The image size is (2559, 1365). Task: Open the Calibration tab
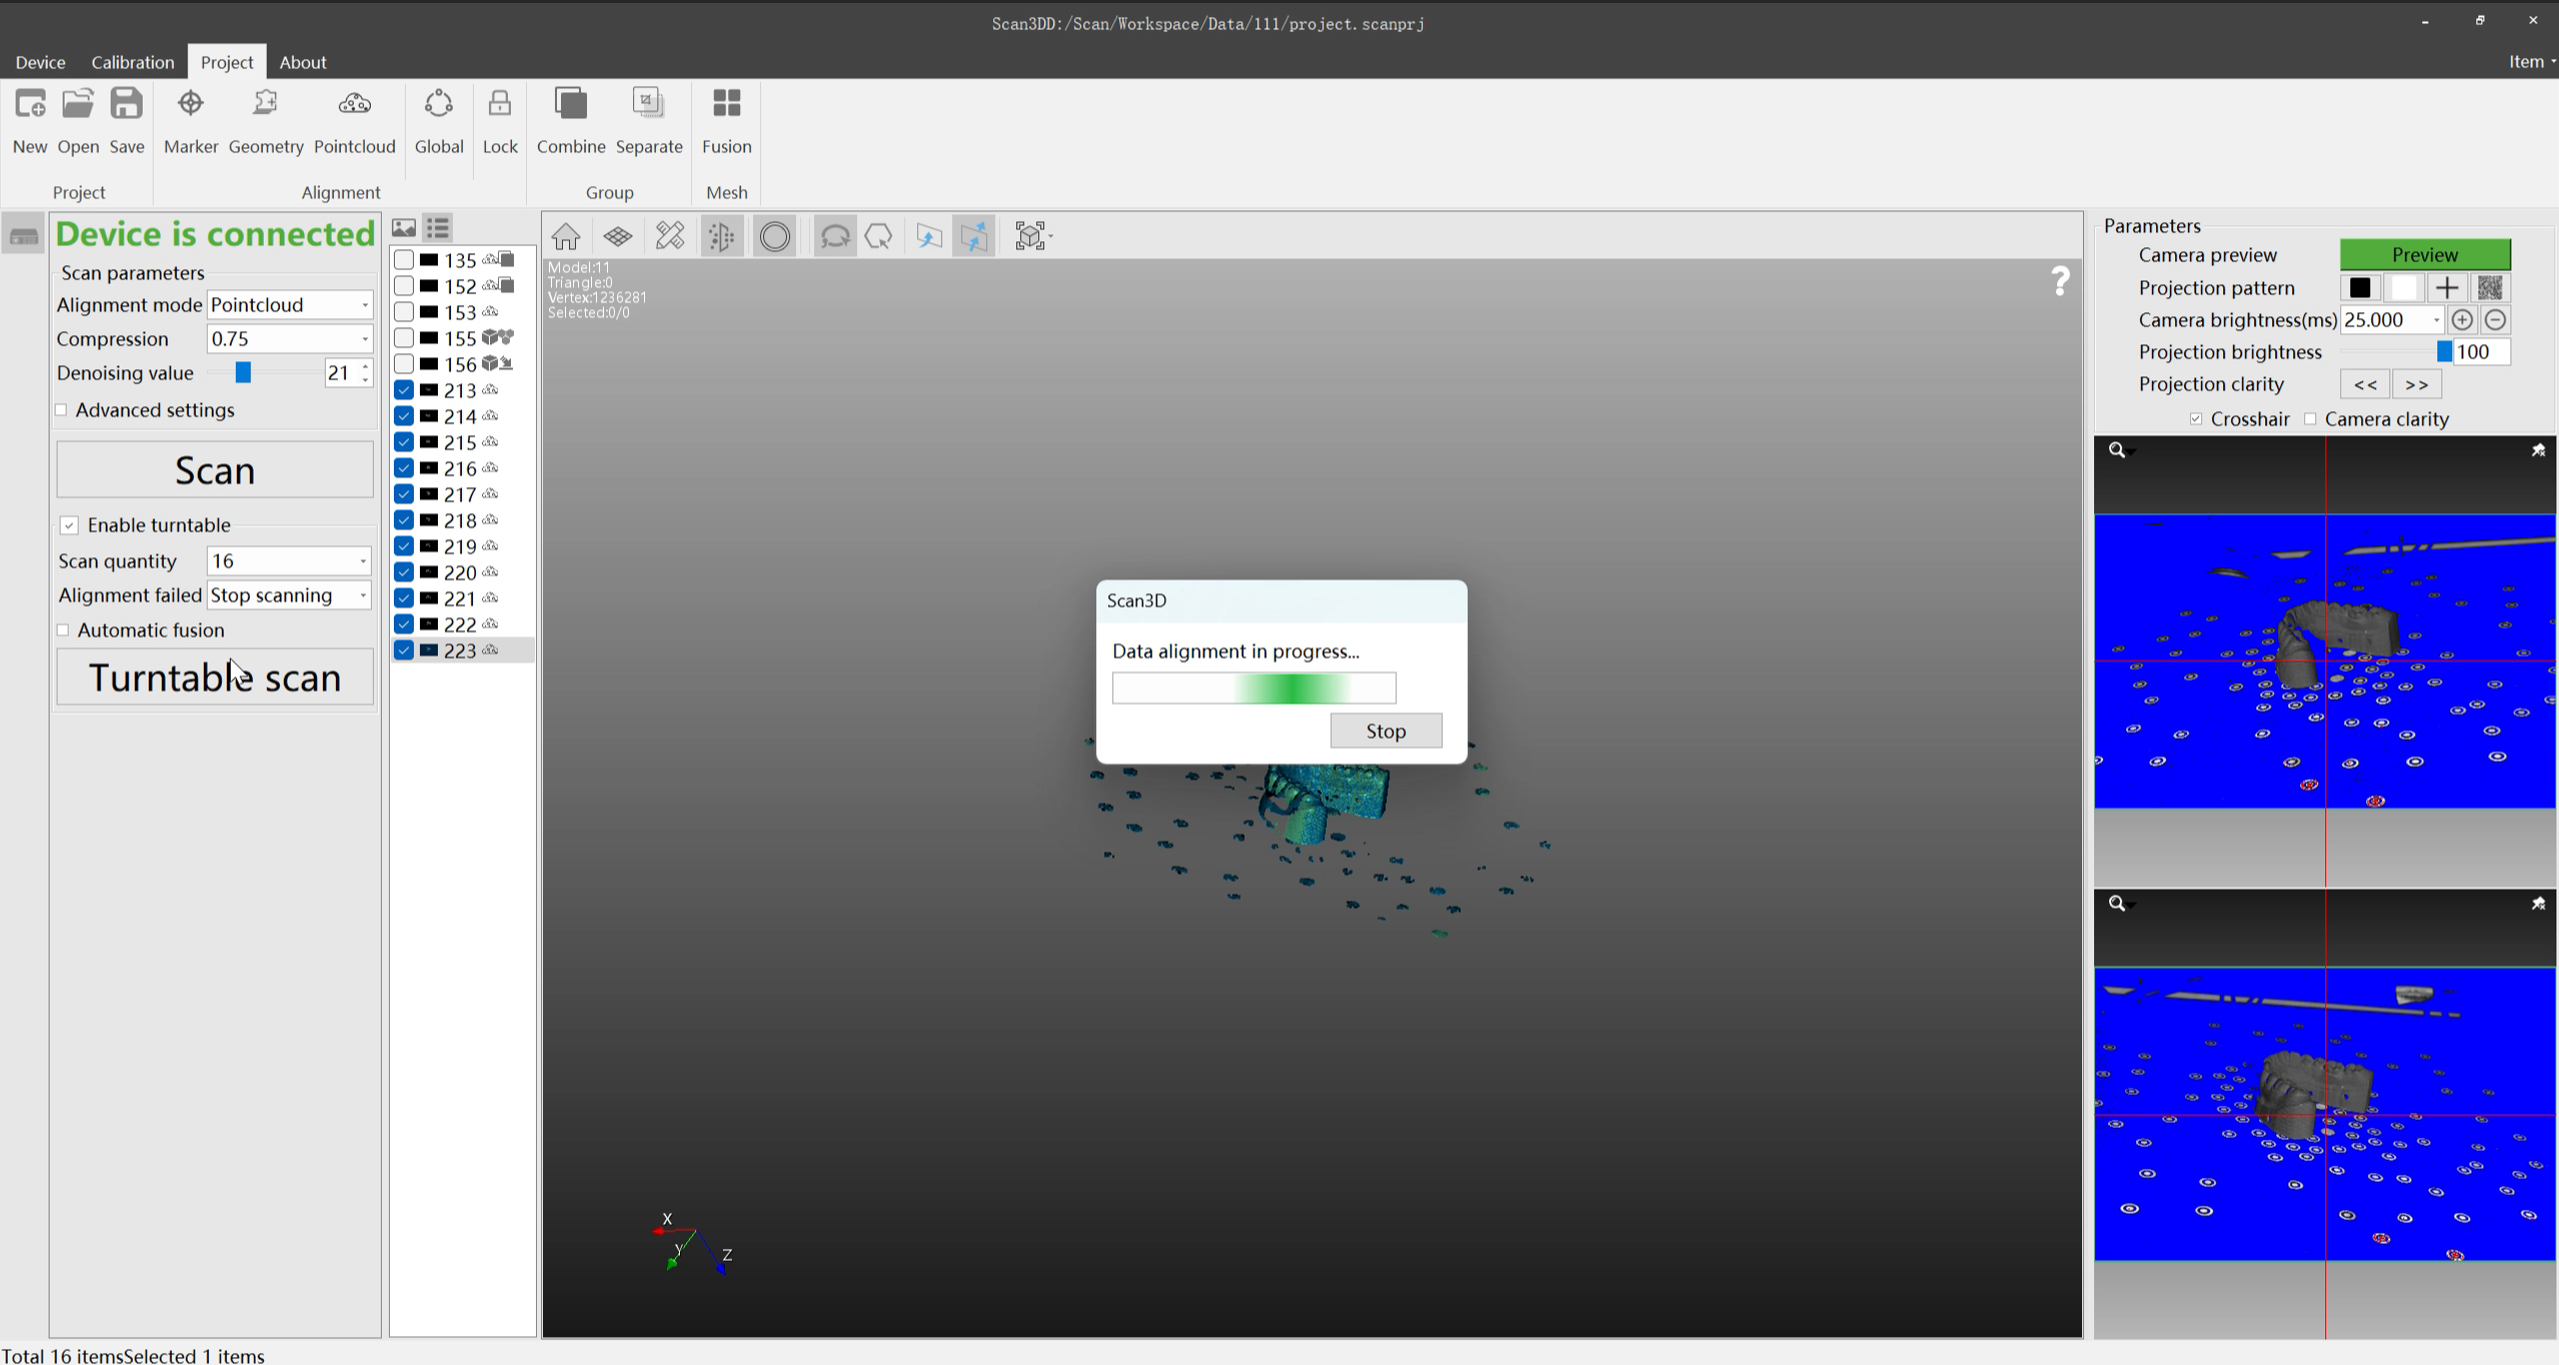(133, 62)
